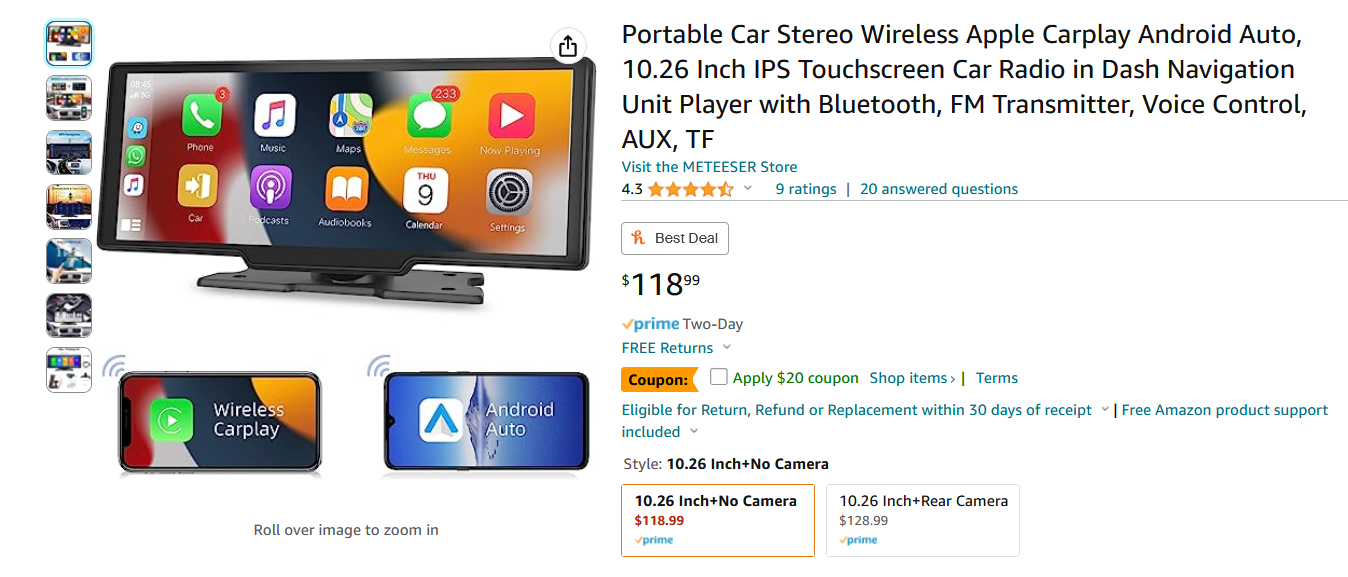
Task: Enable the Apply $20 coupon checkbox
Action: [x=718, y=377]
